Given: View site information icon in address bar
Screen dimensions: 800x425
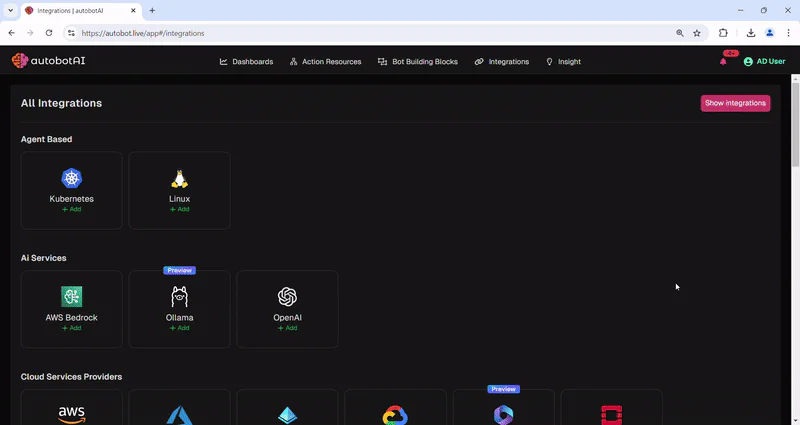Looking at the screenshot, I should (71, 33).
